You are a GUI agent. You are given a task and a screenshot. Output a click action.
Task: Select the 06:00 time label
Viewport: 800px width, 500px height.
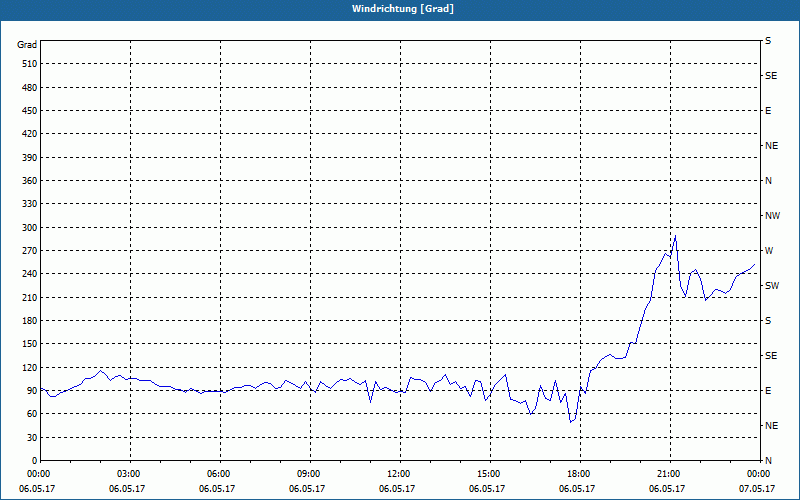220,474
